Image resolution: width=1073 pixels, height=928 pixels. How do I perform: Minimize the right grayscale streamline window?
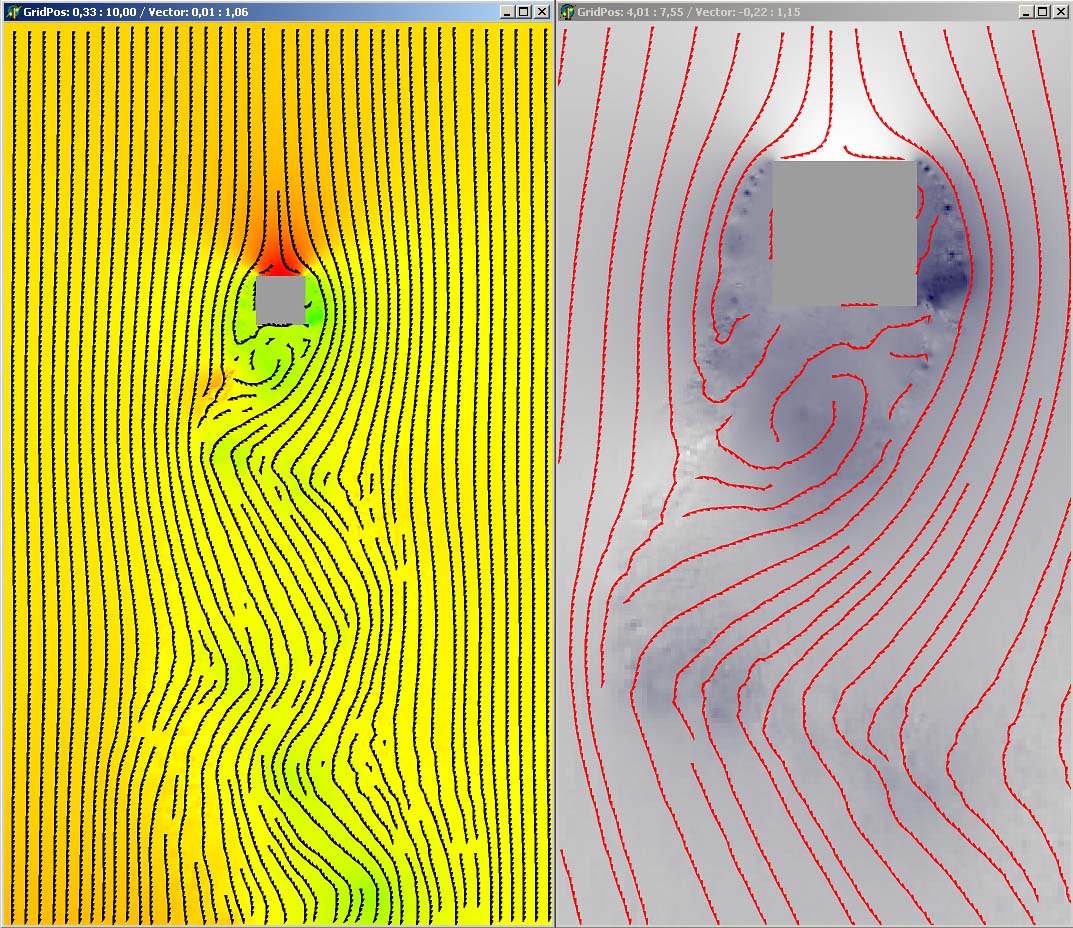pos(1027,11)
